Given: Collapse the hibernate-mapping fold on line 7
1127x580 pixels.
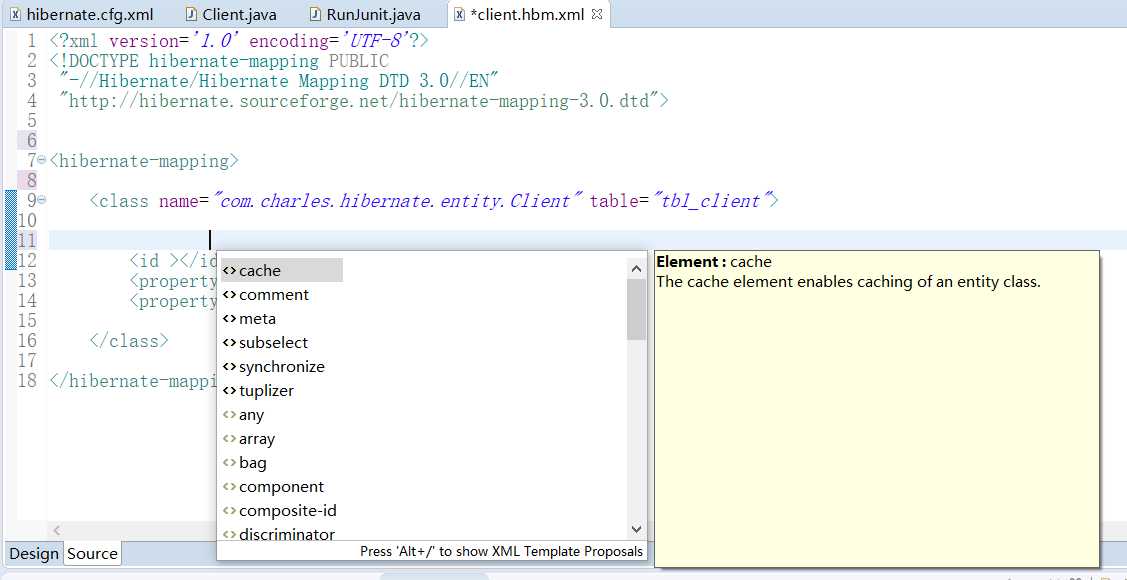Looking at the screenshot, I should (x=42, y=160).
